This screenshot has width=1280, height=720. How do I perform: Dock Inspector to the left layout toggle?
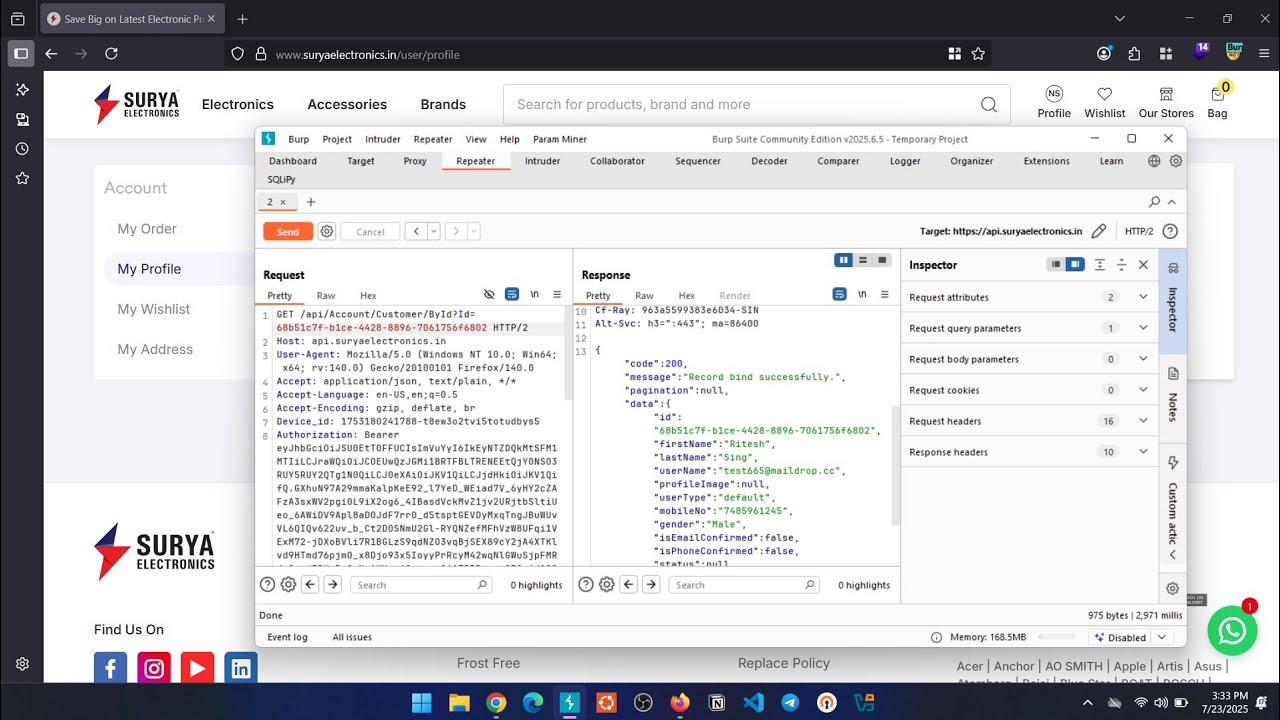pyautogui.click(x=1056, y=265)
